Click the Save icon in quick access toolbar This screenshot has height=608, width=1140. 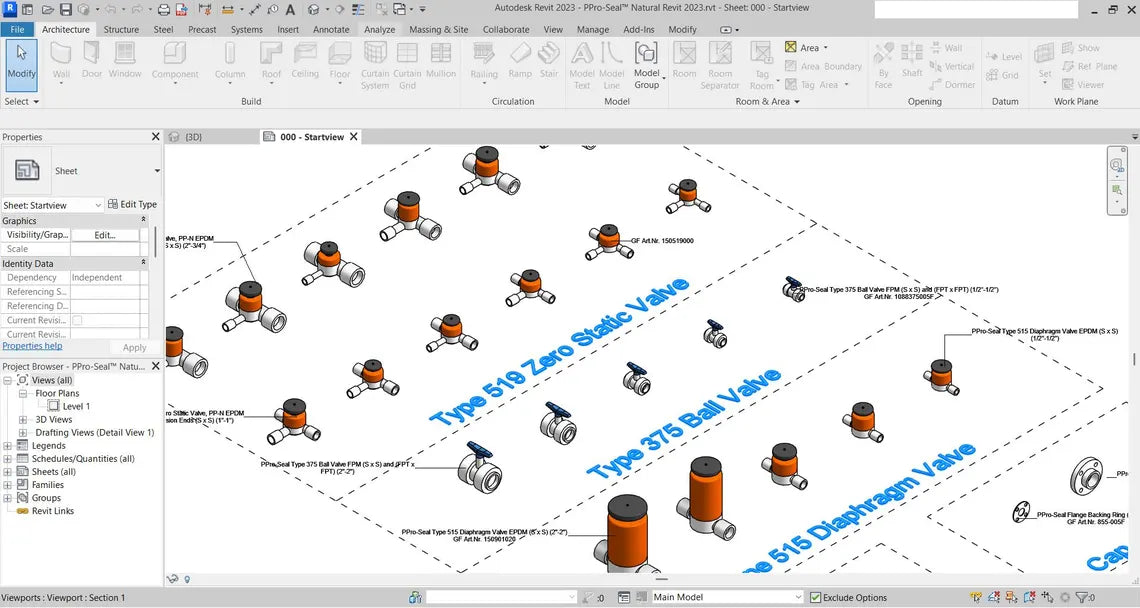tap(65, 9)
